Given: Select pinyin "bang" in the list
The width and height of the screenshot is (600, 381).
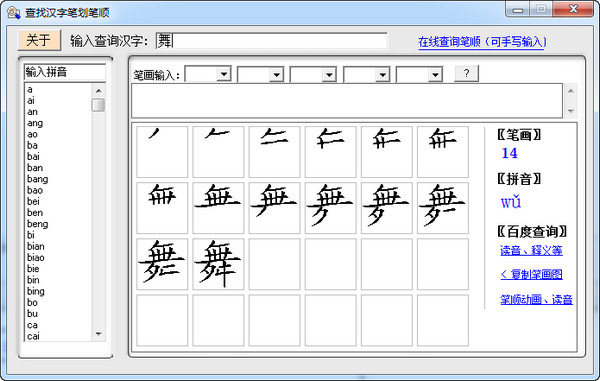Looking at the screenshot, I should click(38, 179).
